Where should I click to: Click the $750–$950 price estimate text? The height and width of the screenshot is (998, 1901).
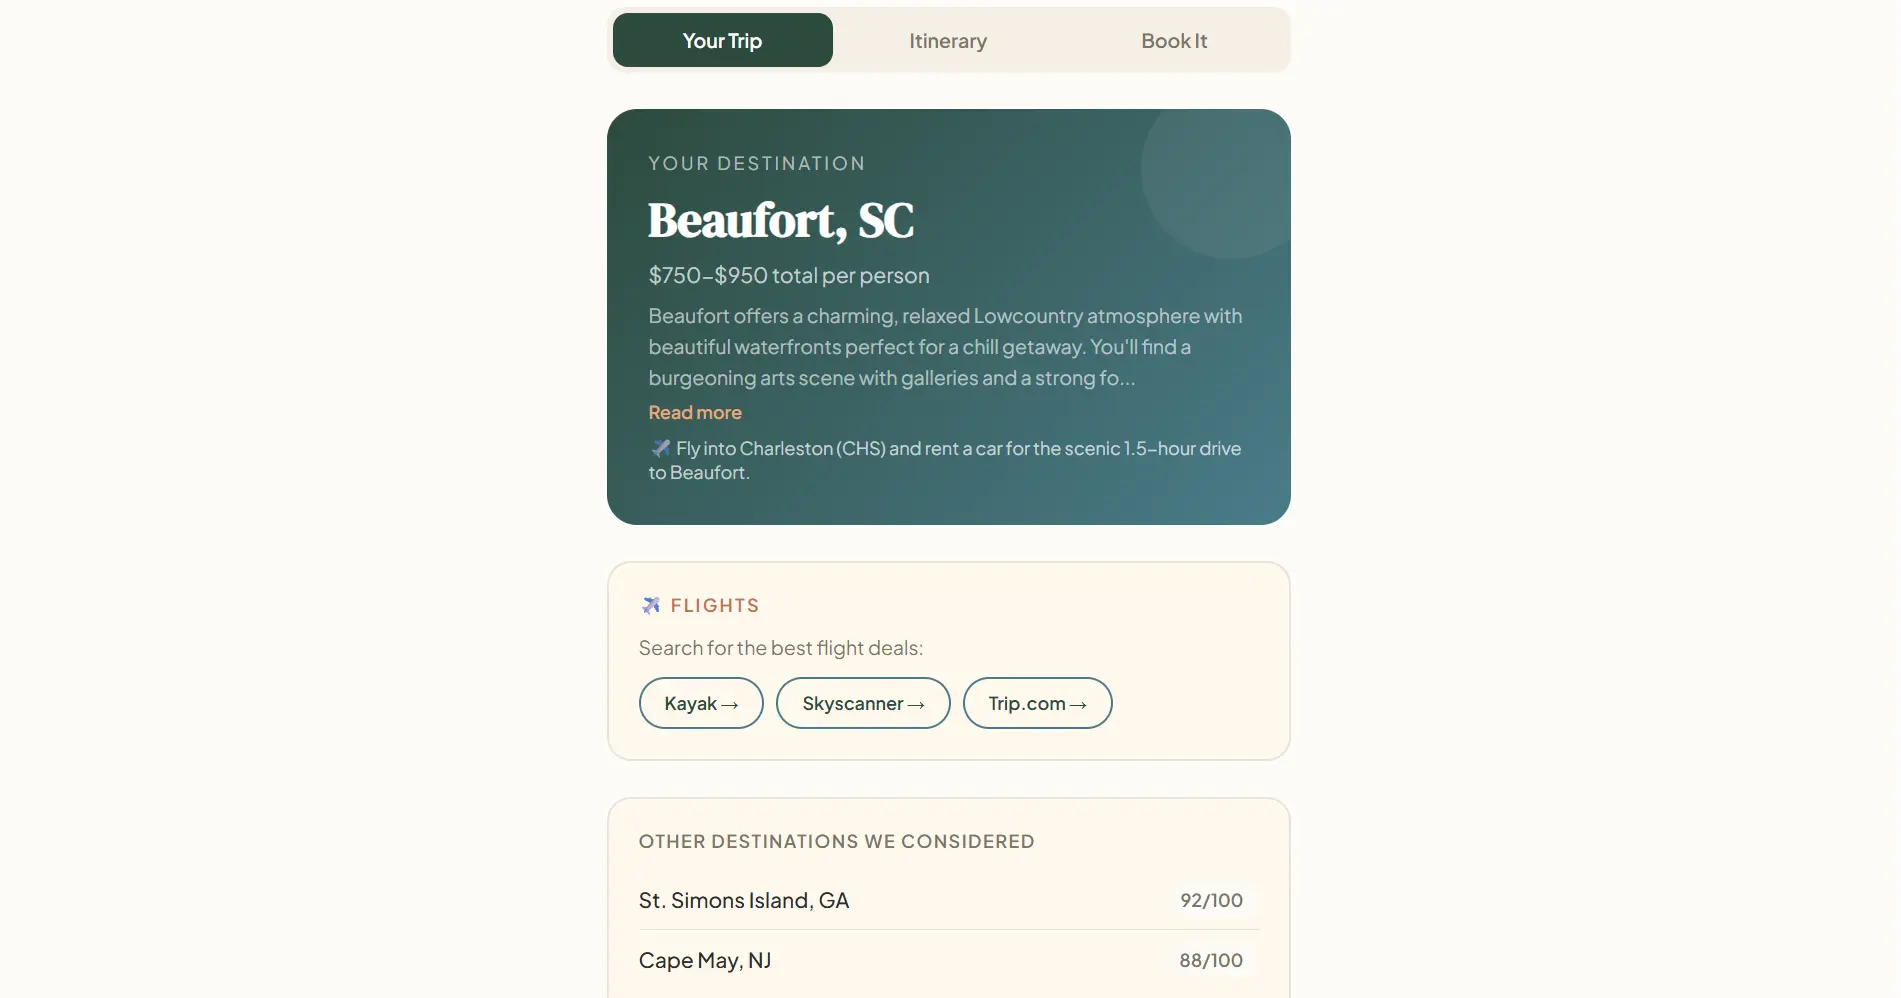(789, 275)
